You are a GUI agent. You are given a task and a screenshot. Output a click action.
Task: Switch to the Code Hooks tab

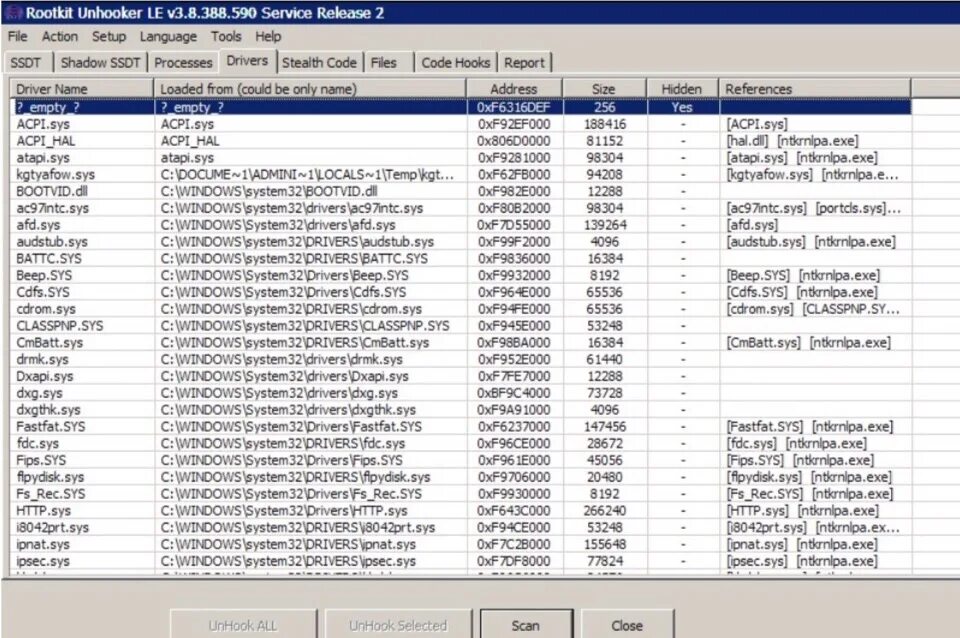click(x=456, y=62)
